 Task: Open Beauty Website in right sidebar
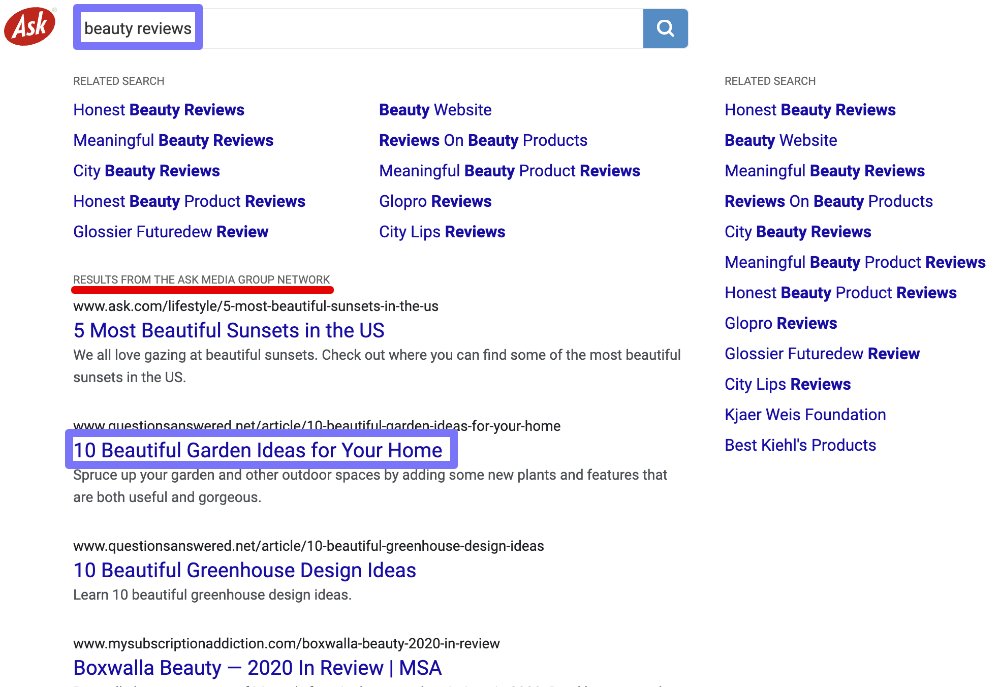[781, 140]
